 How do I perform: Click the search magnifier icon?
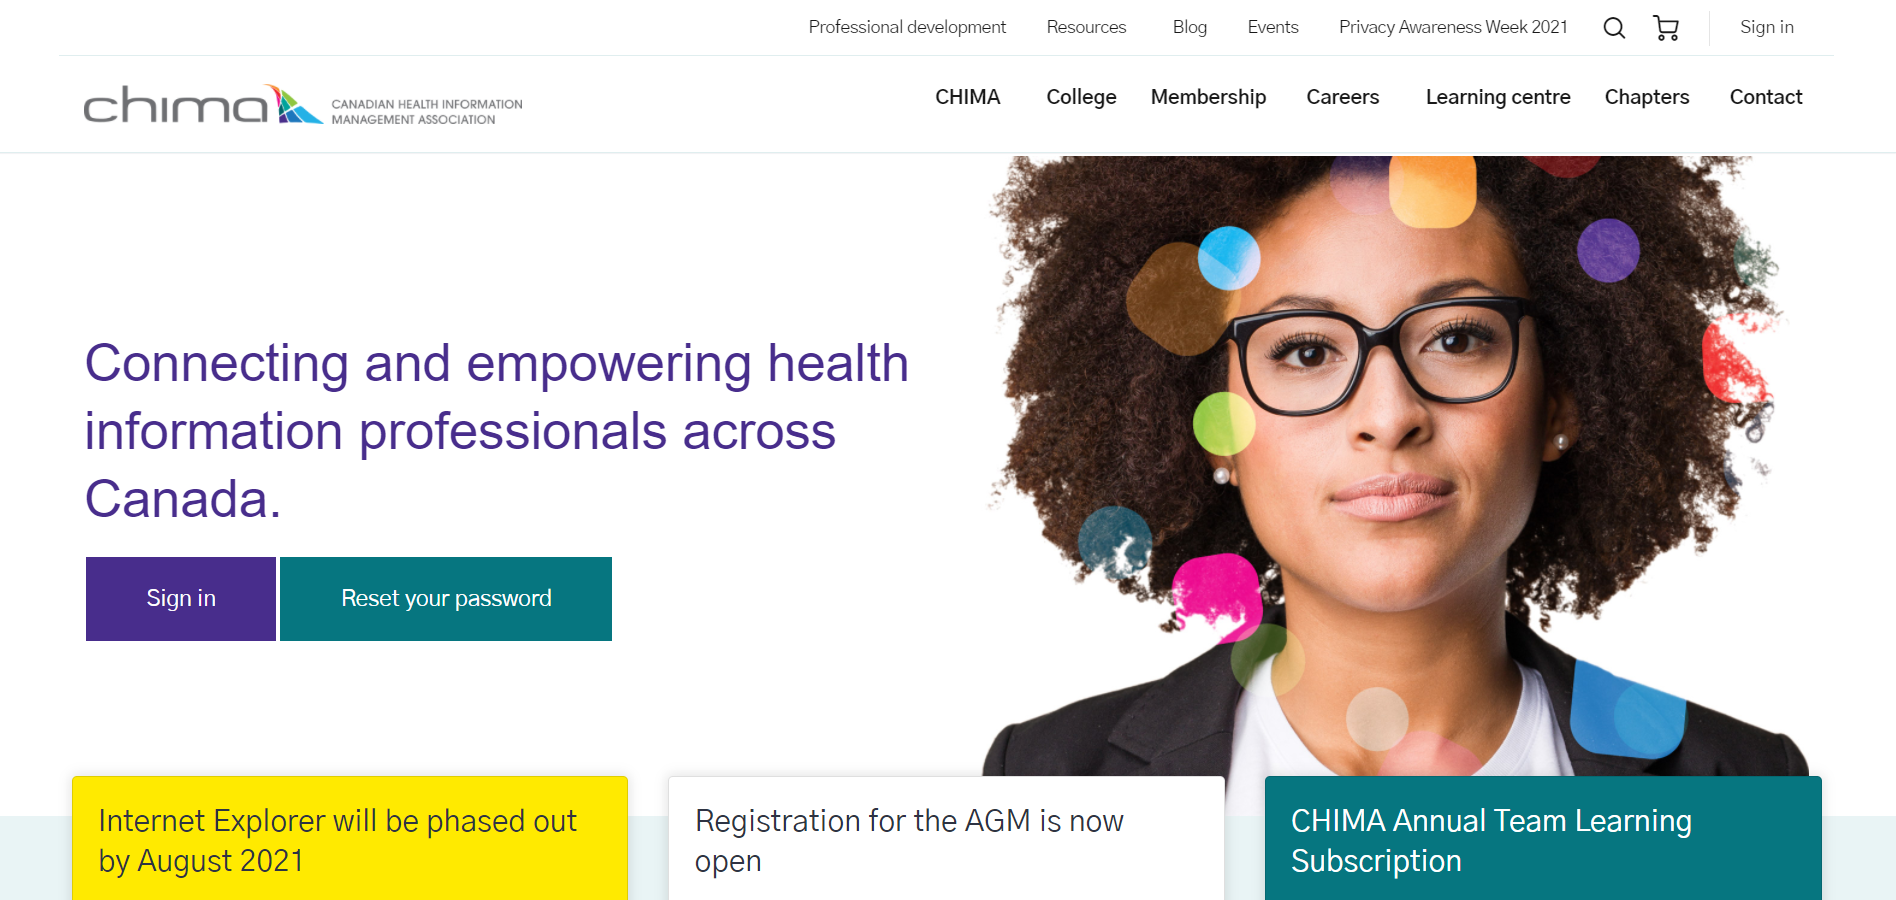tap(1614, 28)
